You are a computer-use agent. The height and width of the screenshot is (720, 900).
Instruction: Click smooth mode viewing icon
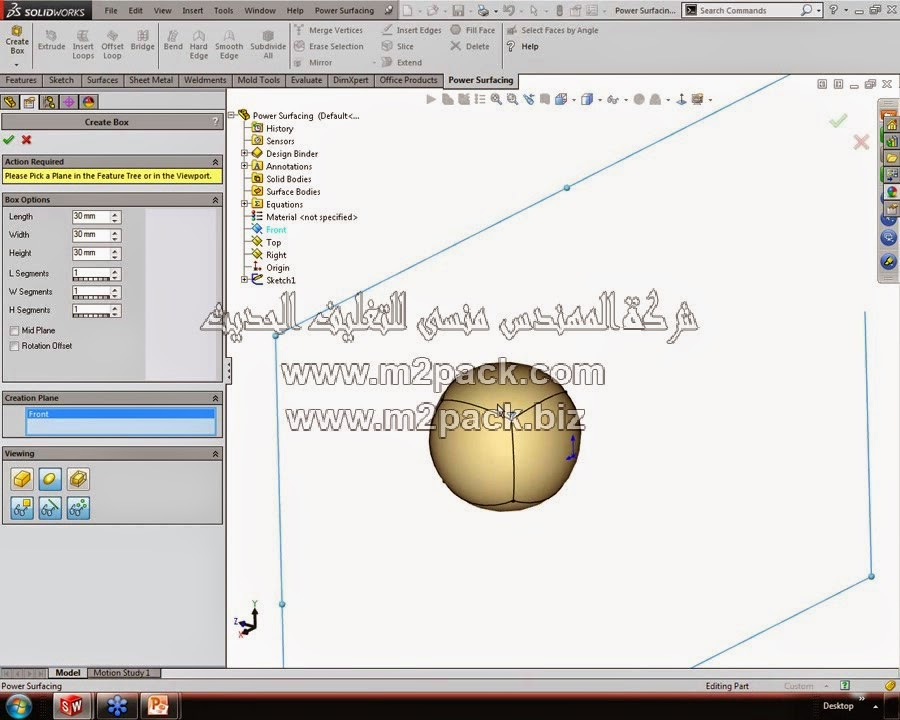[x=50, y=479]
